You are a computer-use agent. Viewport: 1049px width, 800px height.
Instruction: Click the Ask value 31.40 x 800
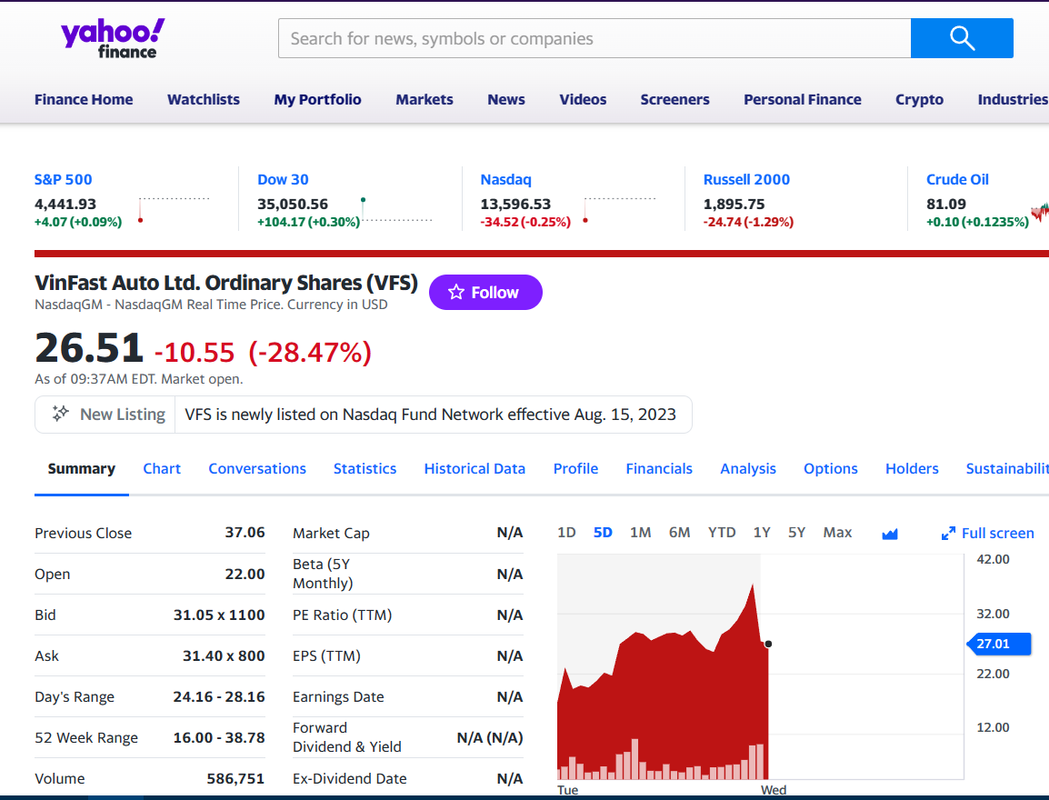223,656
